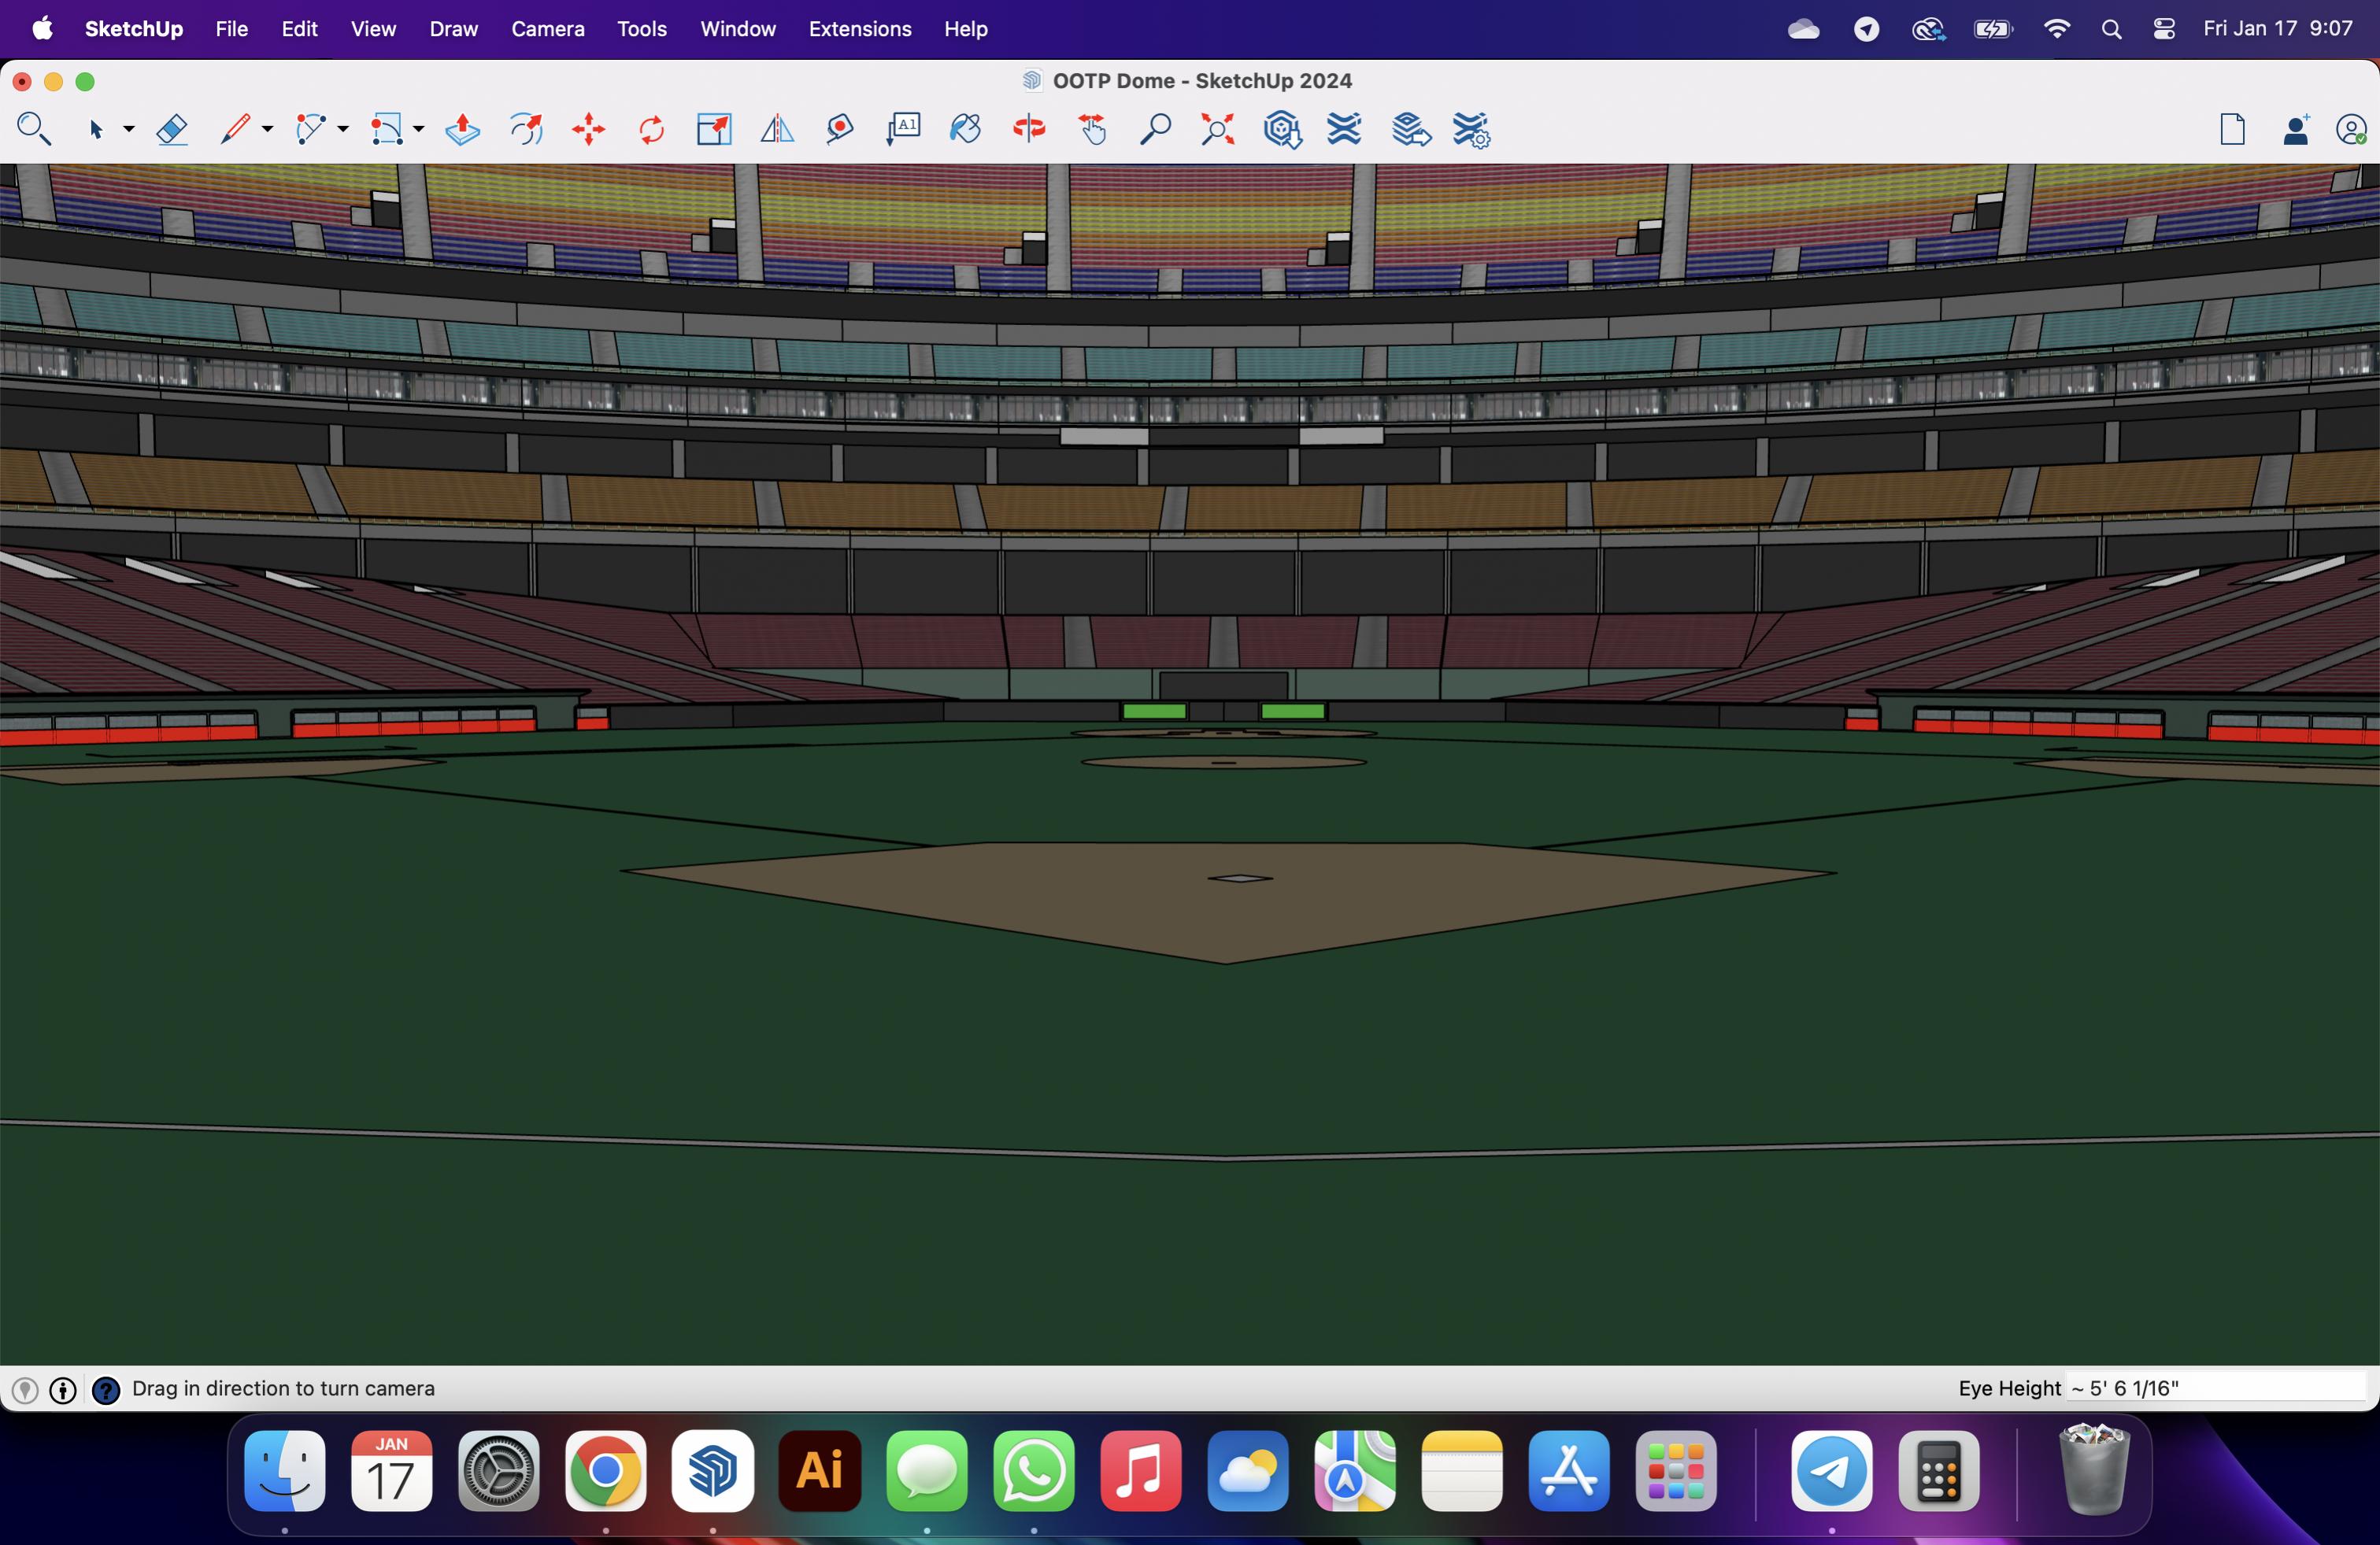Select the Line pencil tool
This screenshot has width=2380, height=1545.
click(x=235, y=130)
